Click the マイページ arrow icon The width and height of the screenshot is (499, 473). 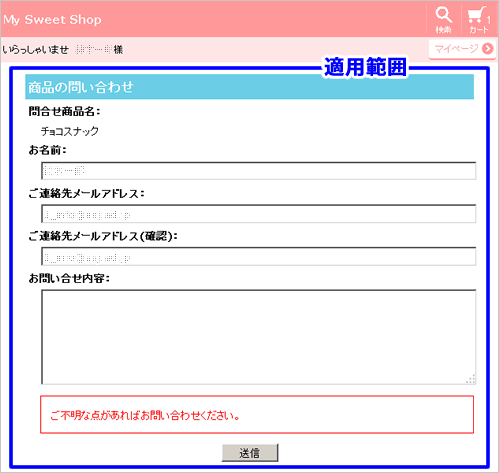[x=487, y=49]
